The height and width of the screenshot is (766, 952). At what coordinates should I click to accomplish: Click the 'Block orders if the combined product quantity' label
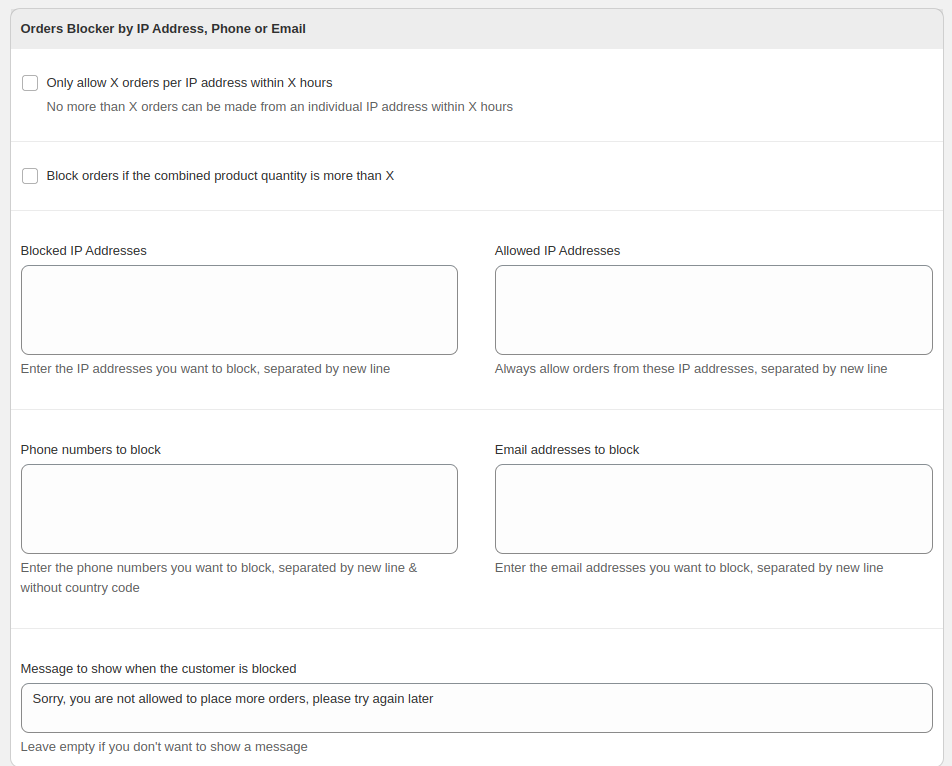[x=220, y=175]
